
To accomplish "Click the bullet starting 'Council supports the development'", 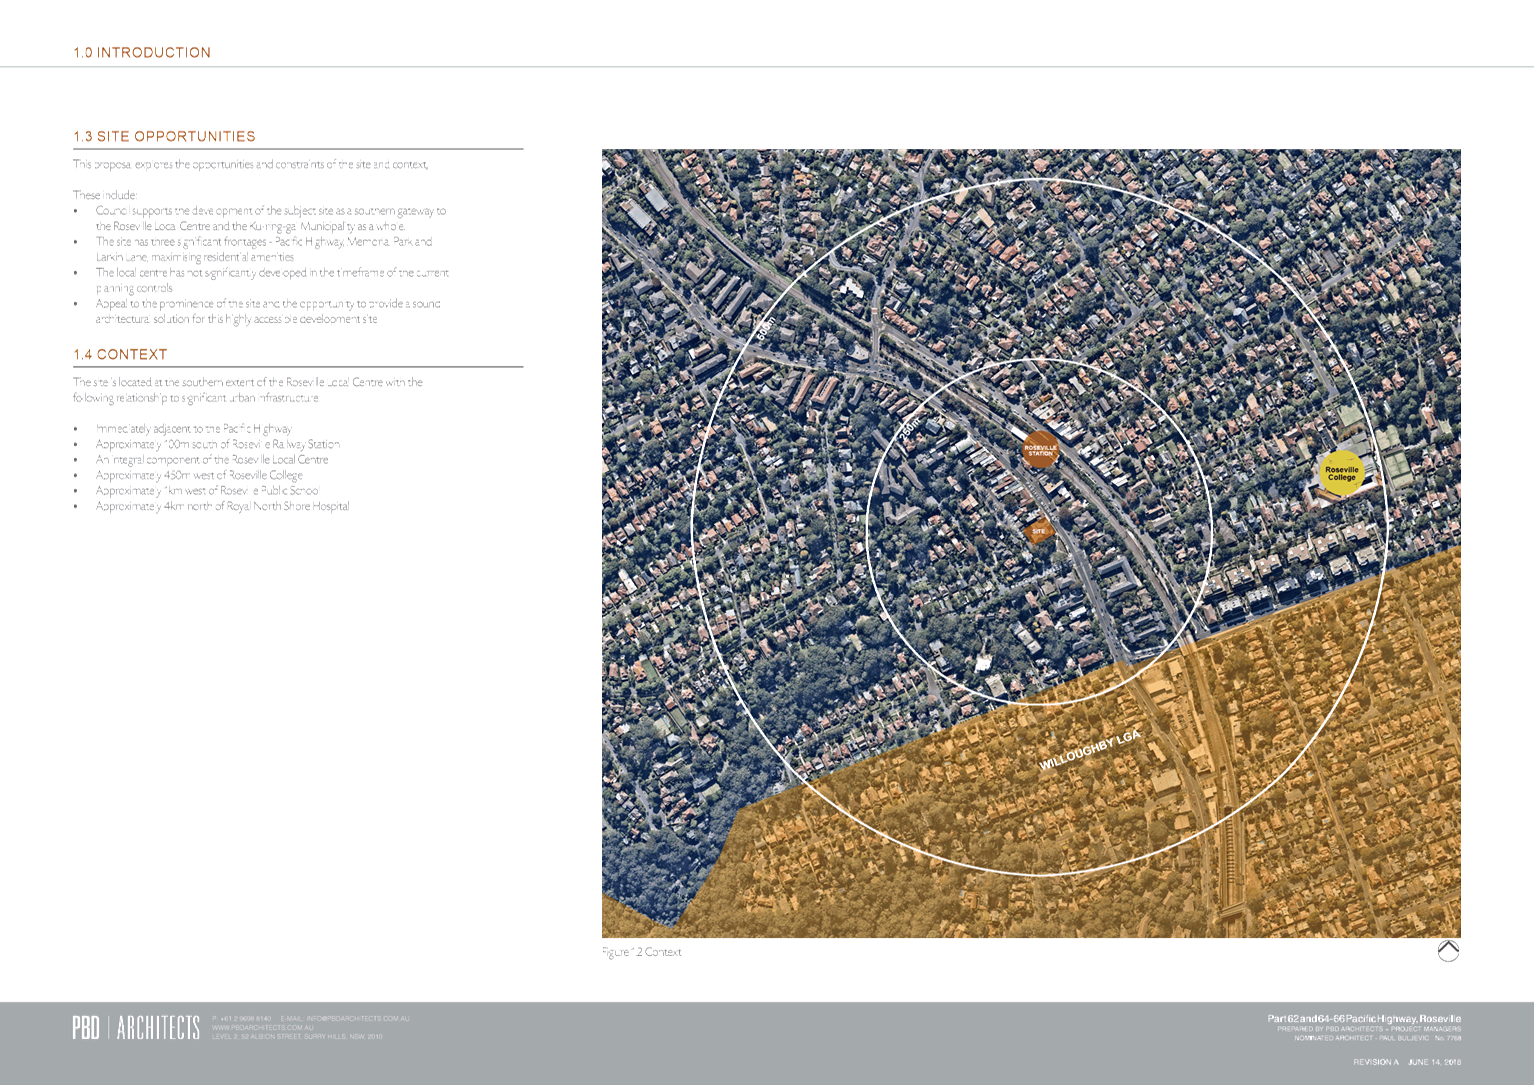I will tap(271, 218).
